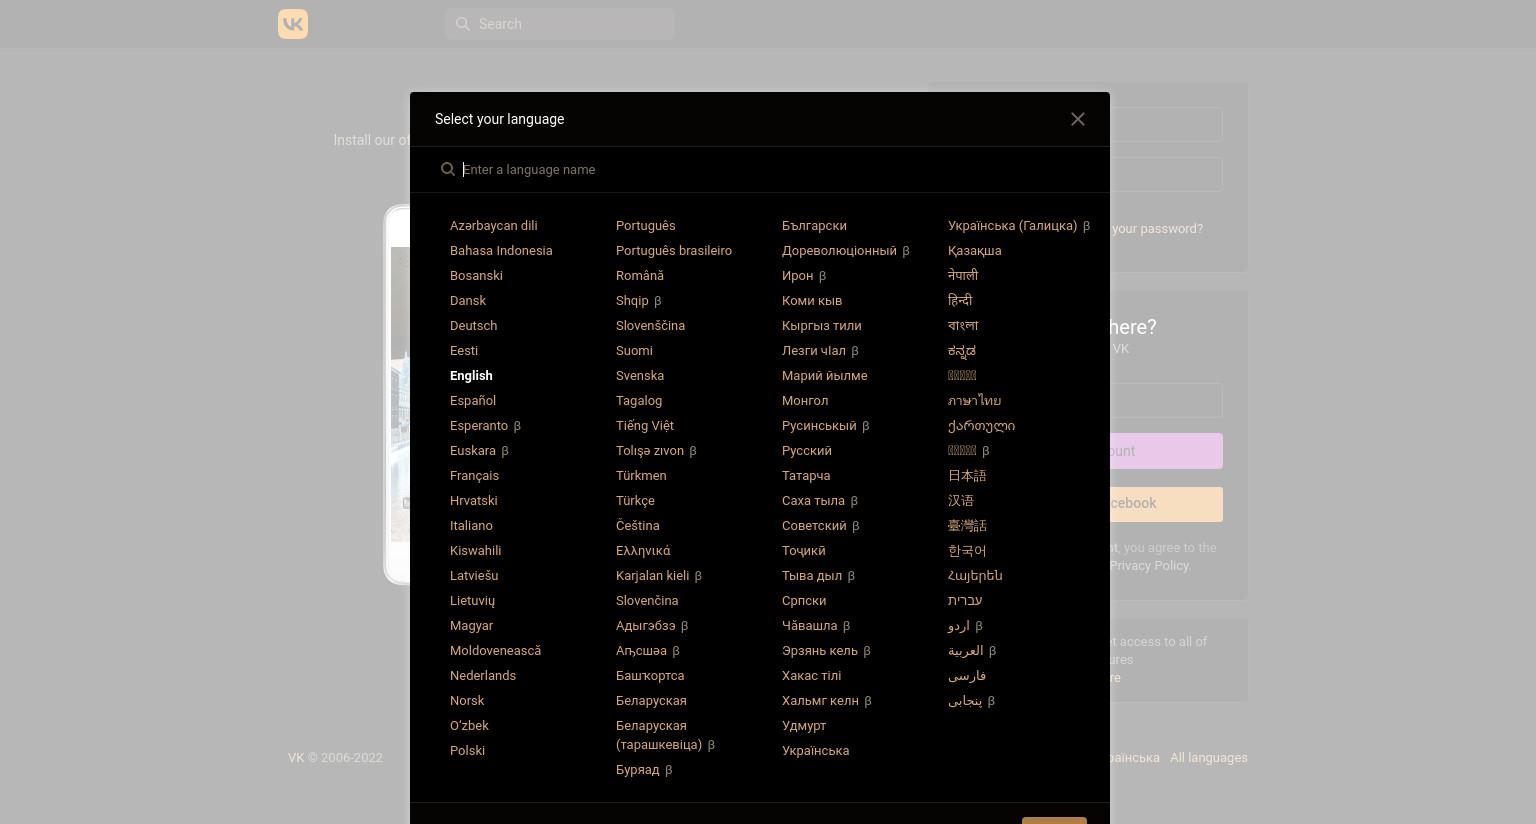Image resolution: width=1536 pixels, height=824 pixels.
Task: Switch language to Español
Action: tap(473, 401)
